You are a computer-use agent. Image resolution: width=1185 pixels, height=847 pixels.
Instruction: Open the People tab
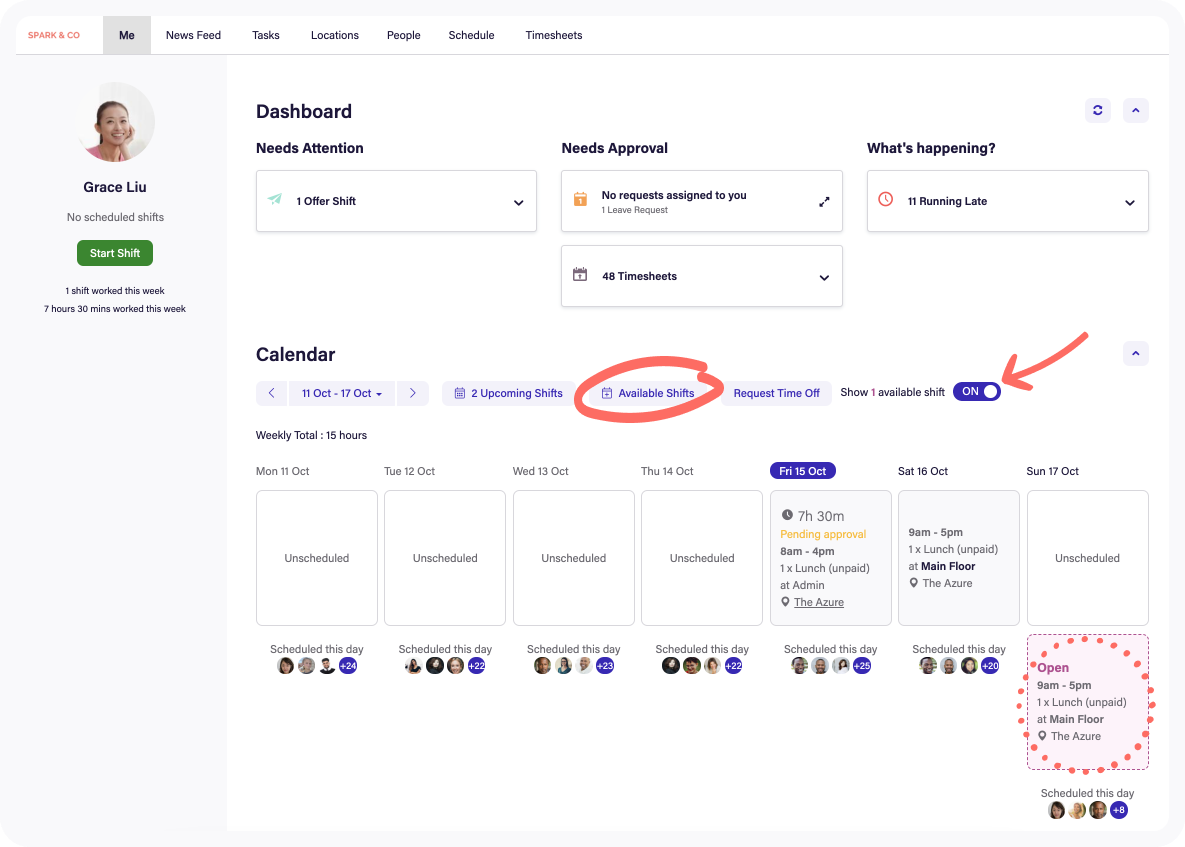click(x=404, y=35)
